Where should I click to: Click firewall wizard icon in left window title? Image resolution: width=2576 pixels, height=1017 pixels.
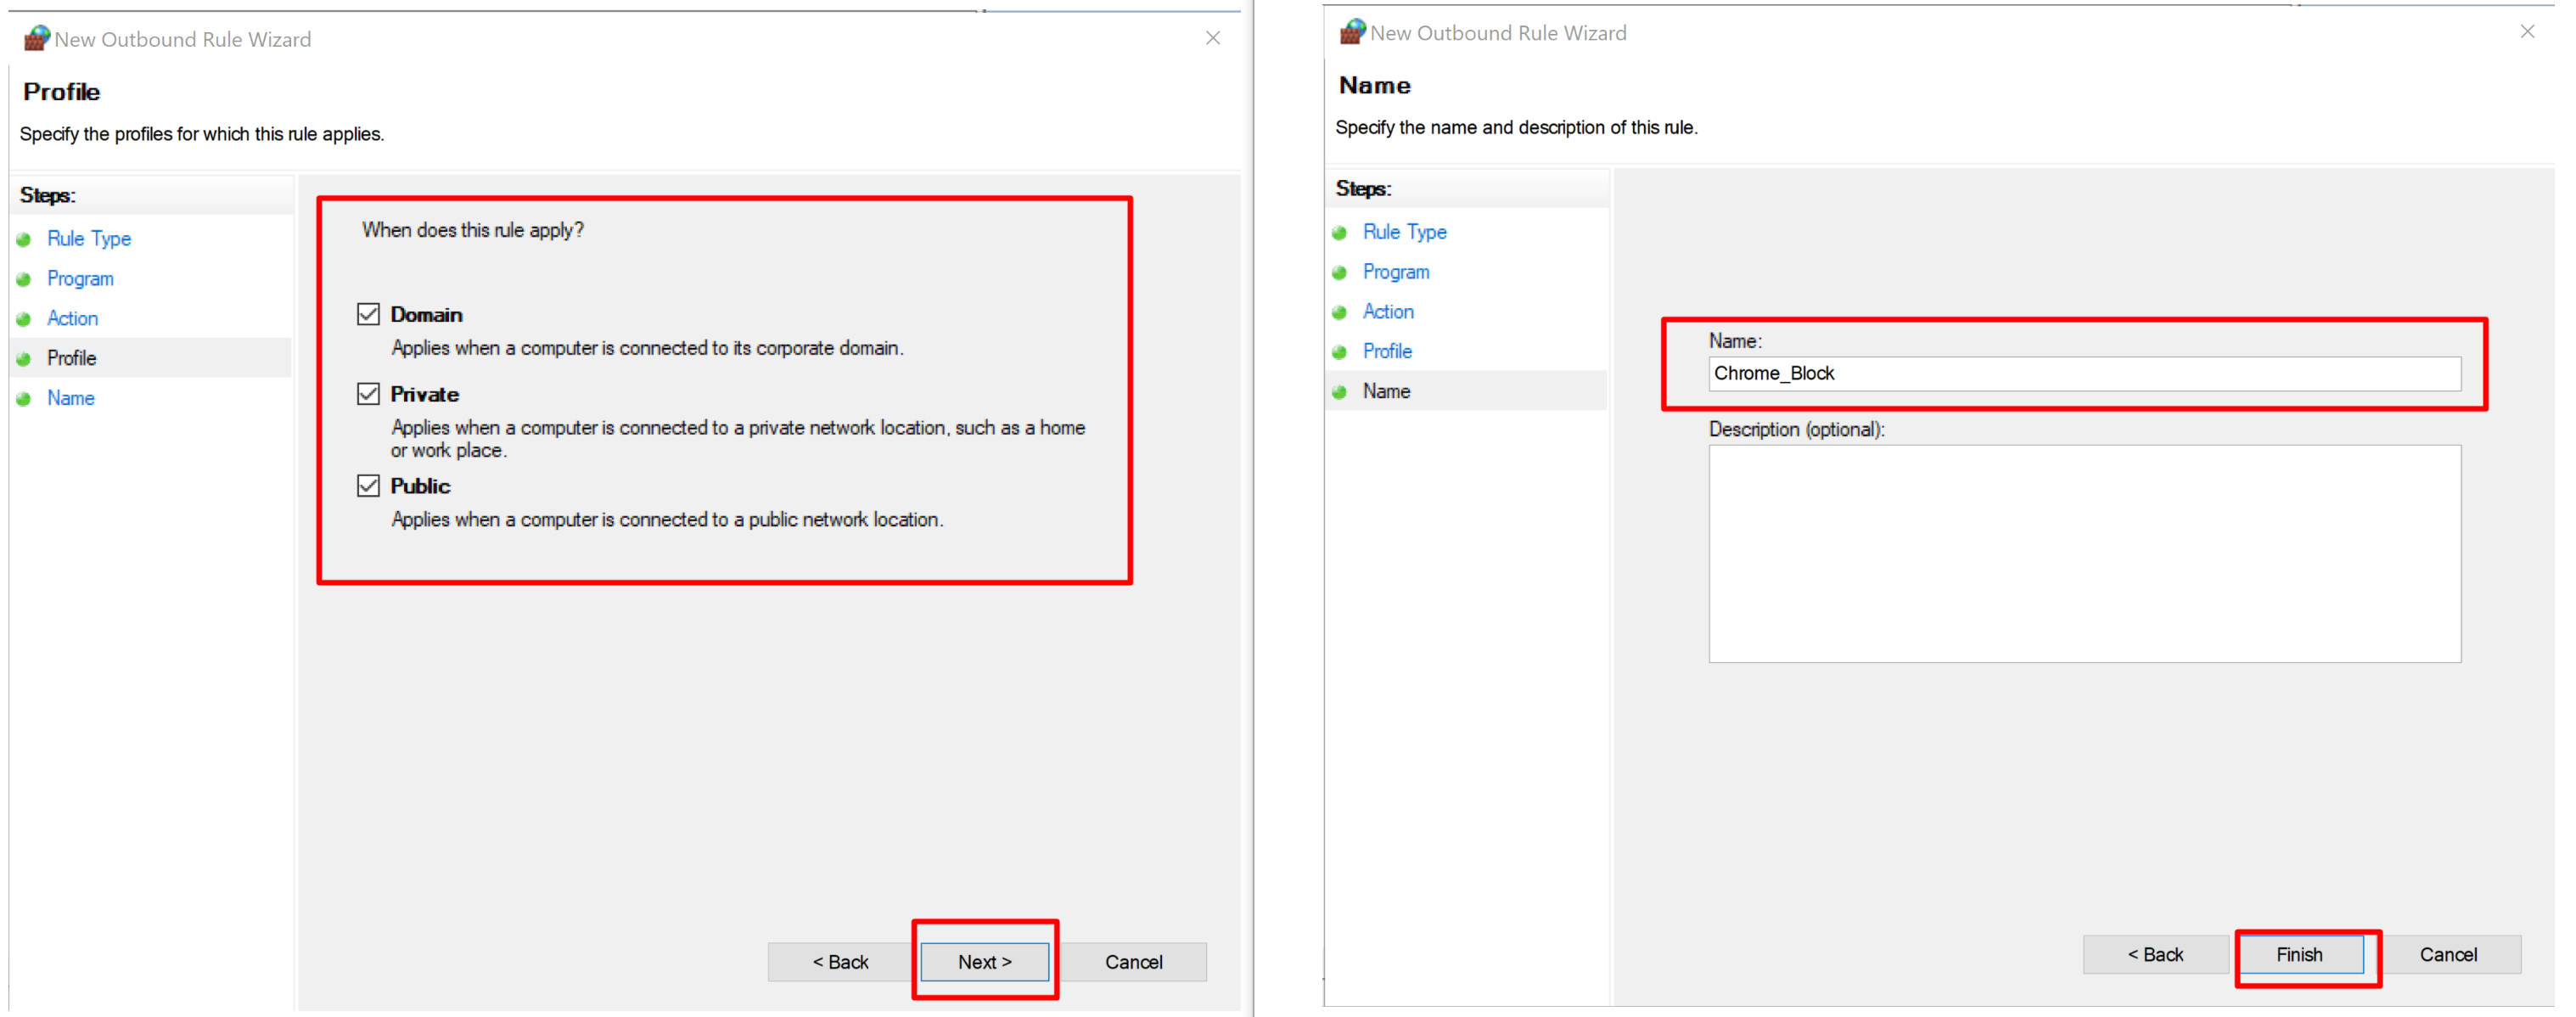[37, 39]
